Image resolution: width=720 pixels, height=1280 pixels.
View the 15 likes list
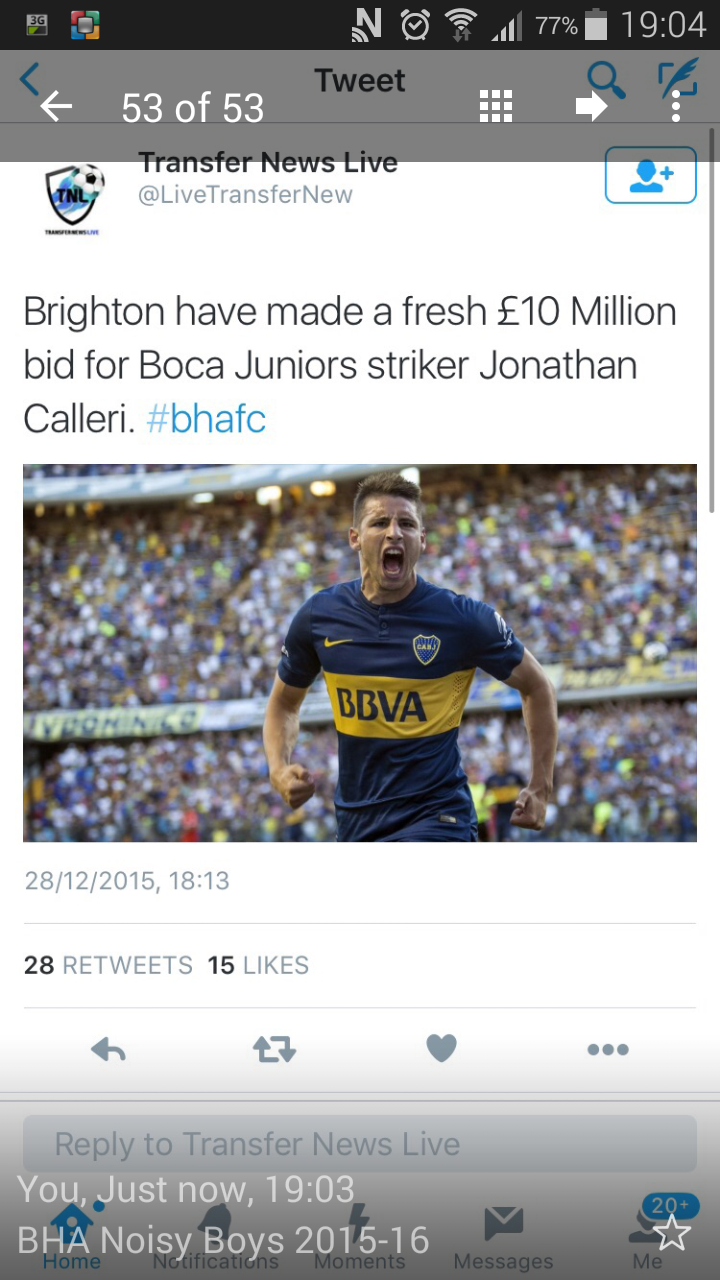[258, 965]
